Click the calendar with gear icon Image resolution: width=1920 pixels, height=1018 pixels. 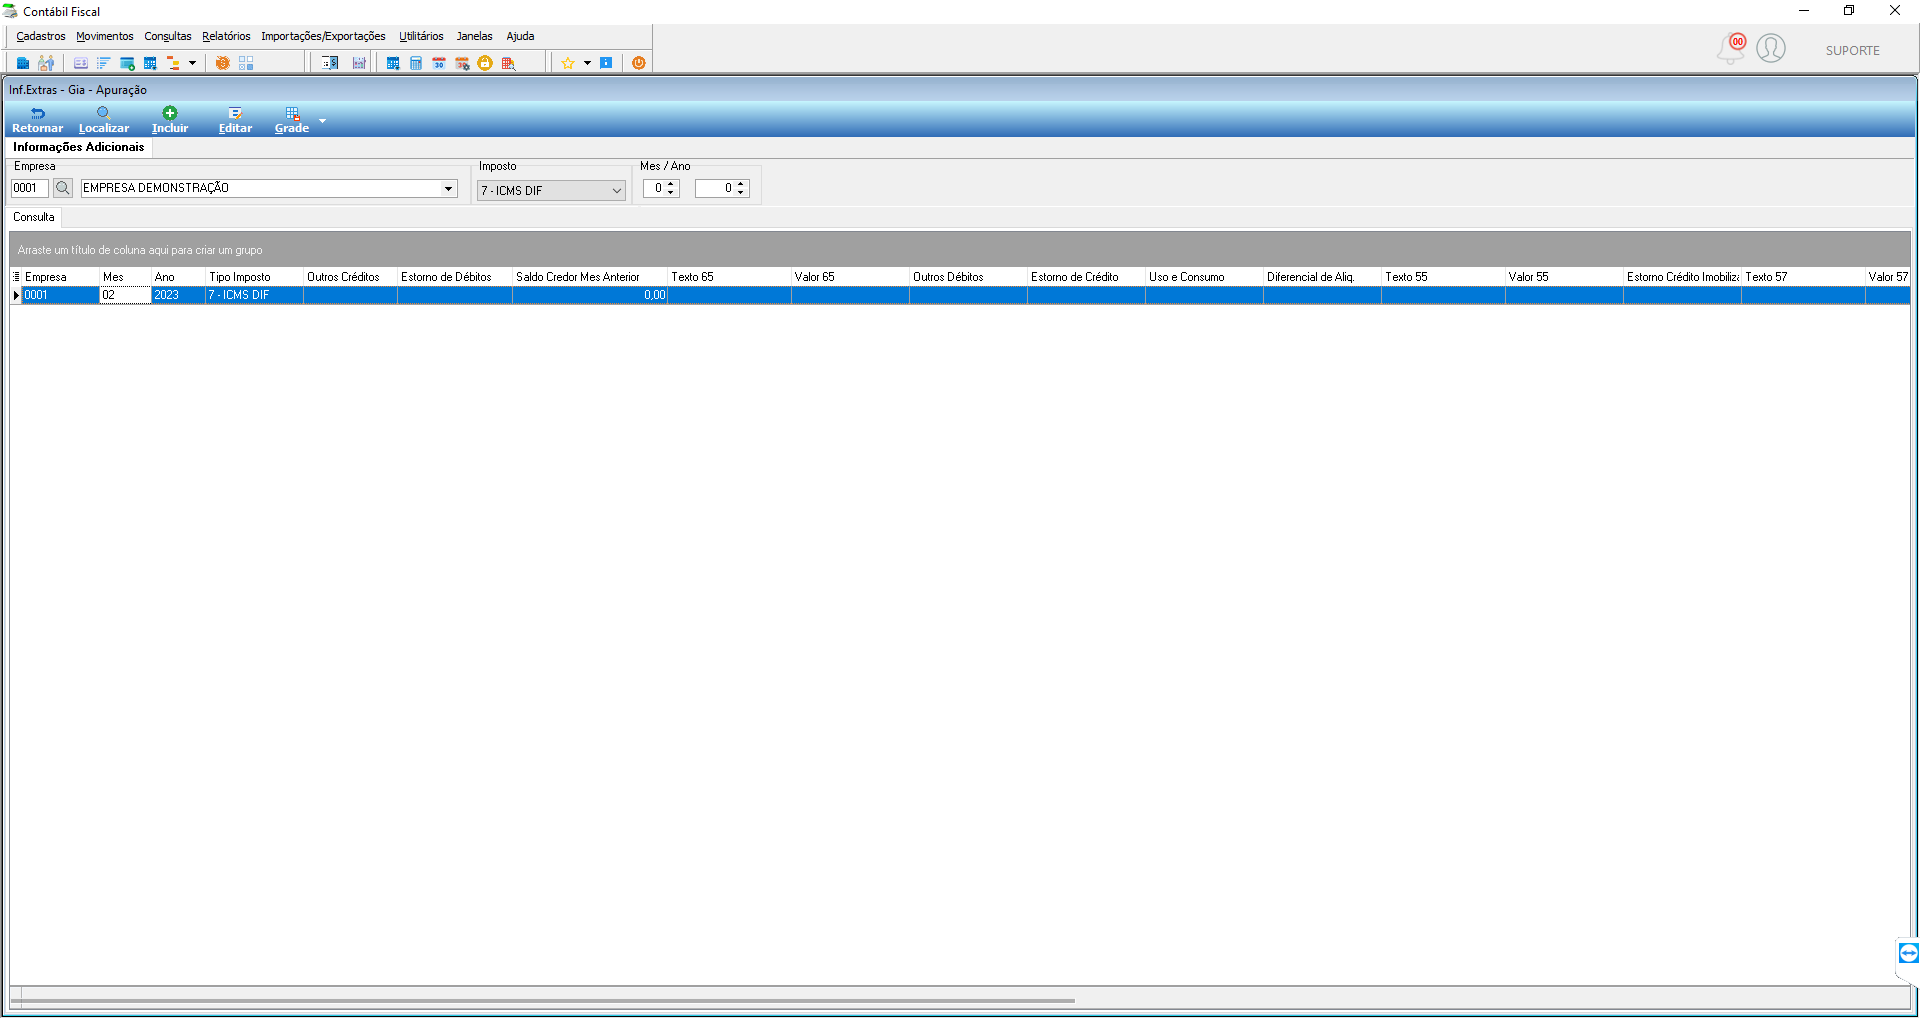462,63
